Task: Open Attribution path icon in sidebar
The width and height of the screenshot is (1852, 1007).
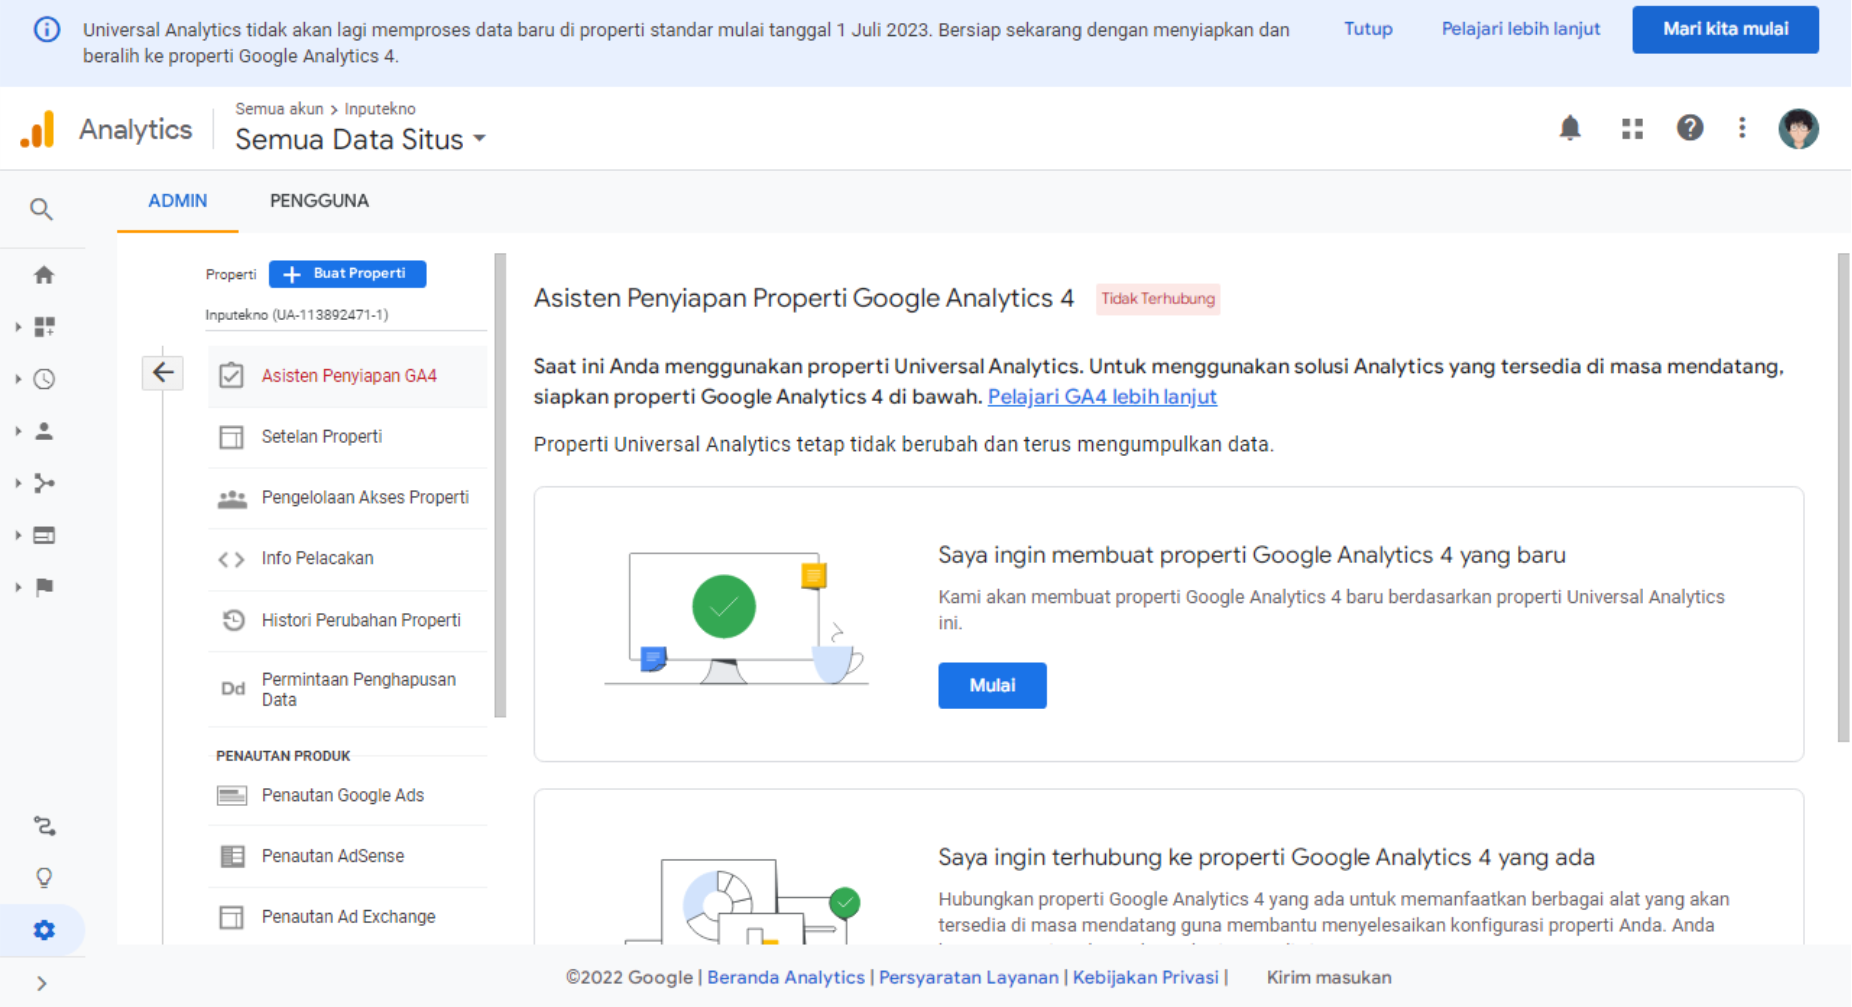Action: click(44, 826)
